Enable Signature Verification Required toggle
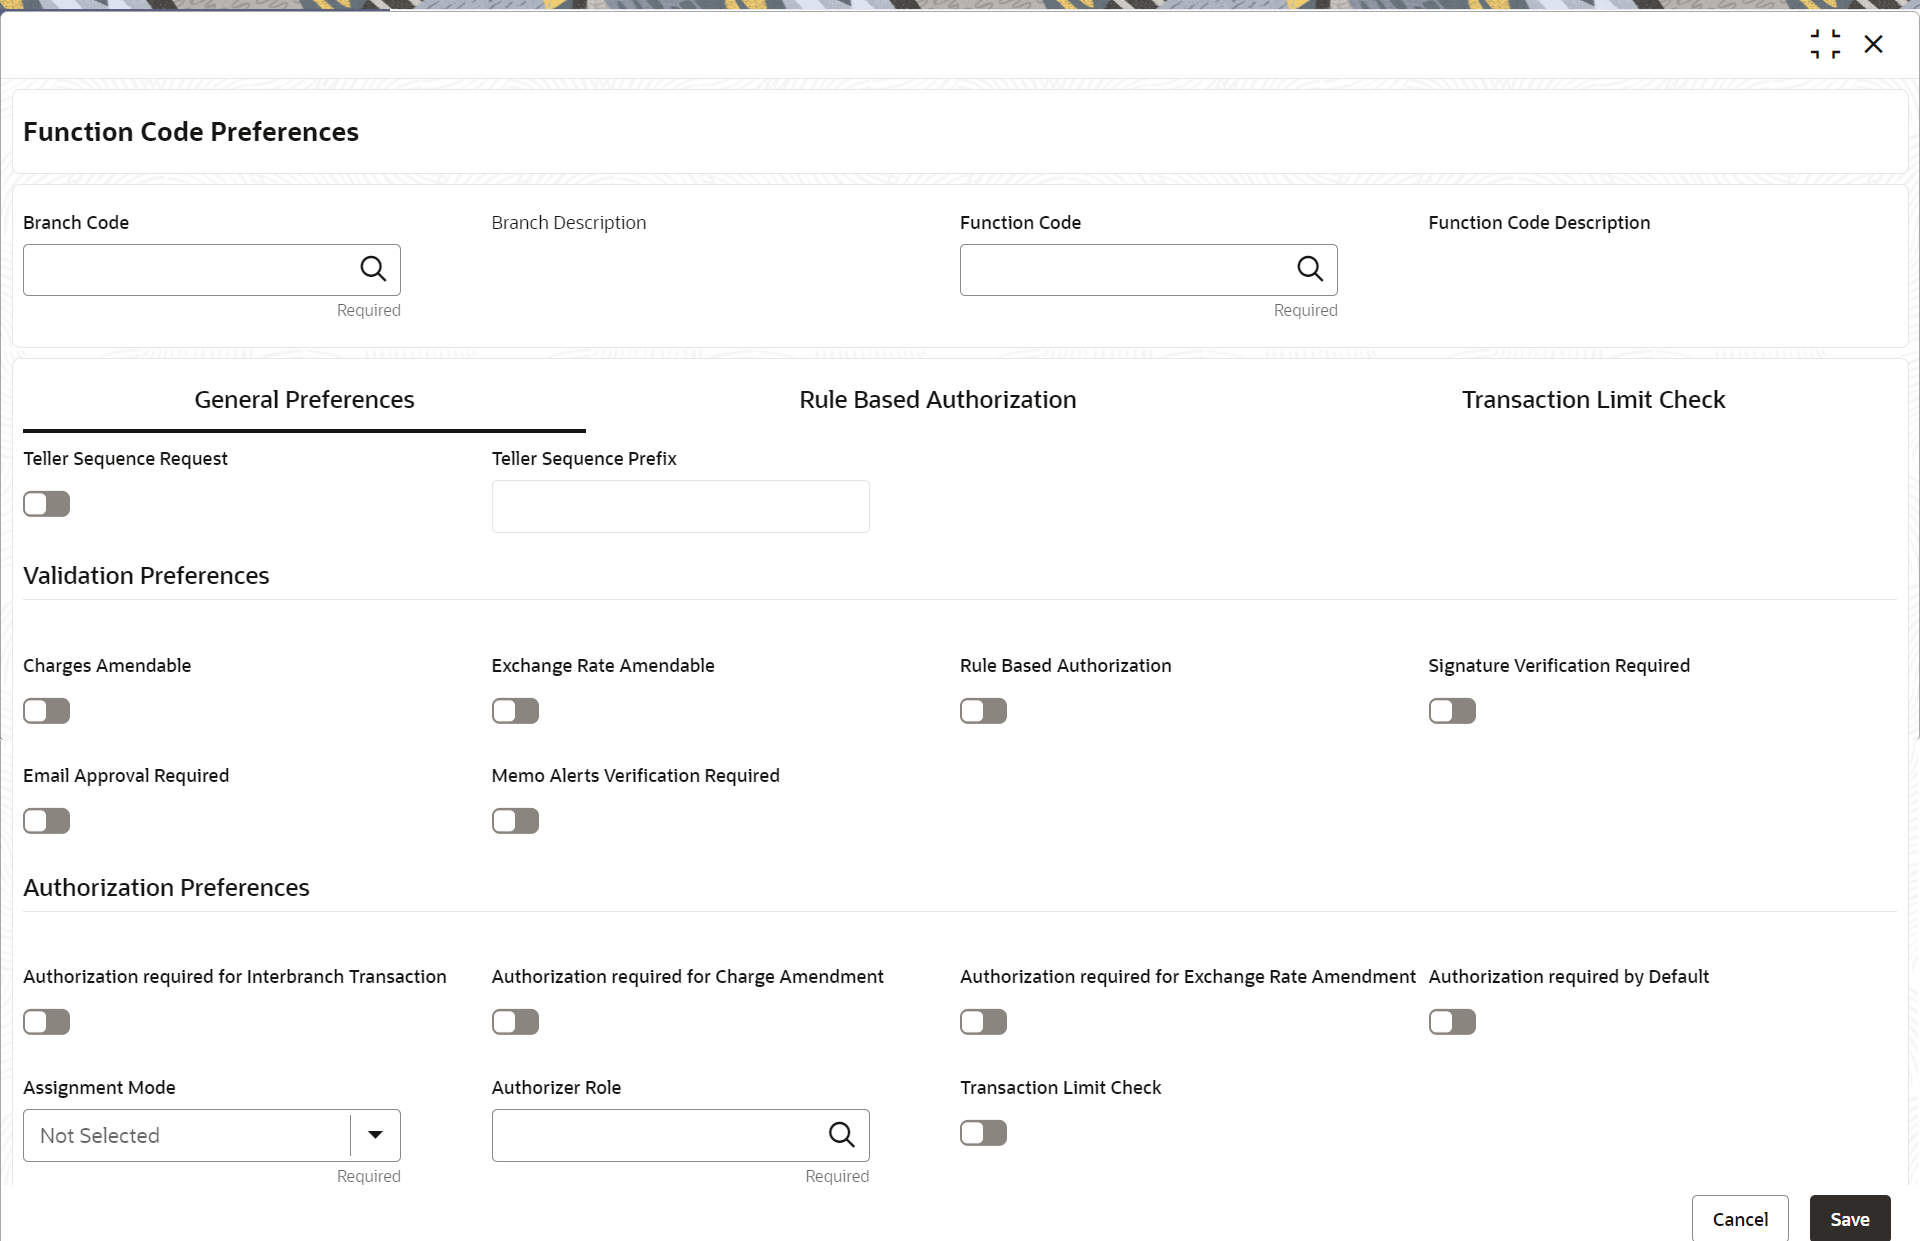 [1452, 711]
